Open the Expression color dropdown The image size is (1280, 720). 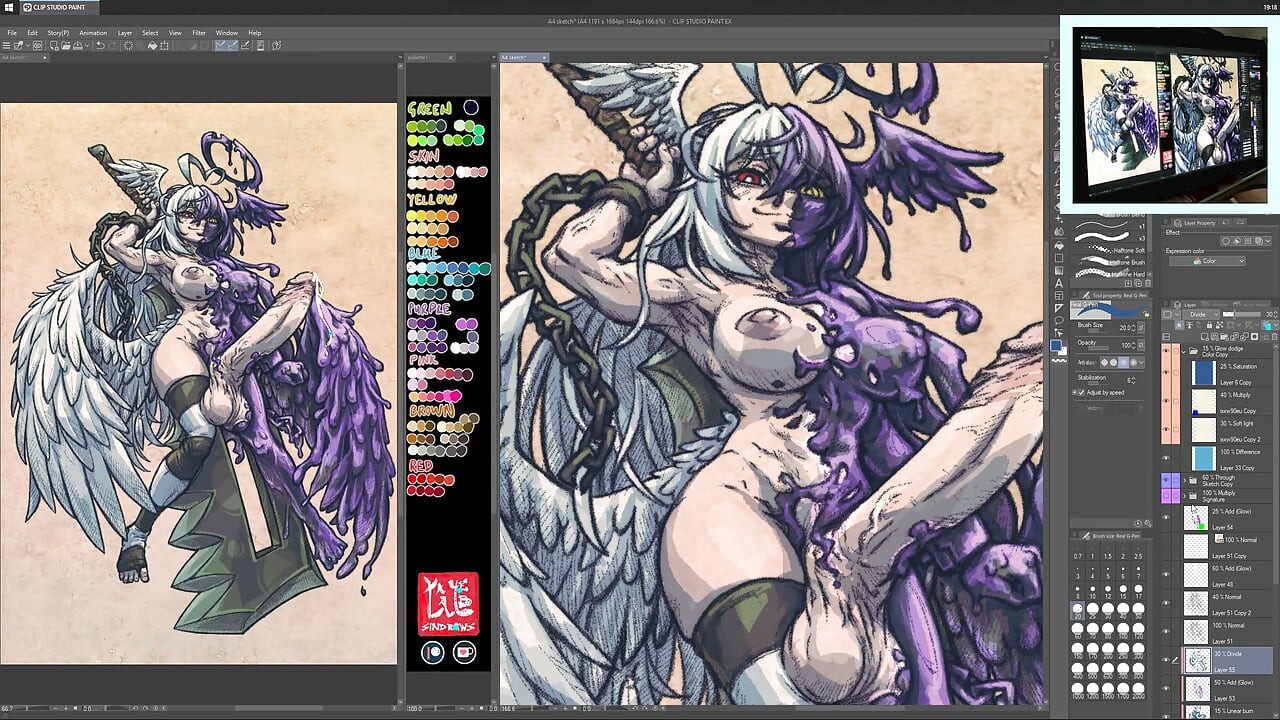[1207, 261]
